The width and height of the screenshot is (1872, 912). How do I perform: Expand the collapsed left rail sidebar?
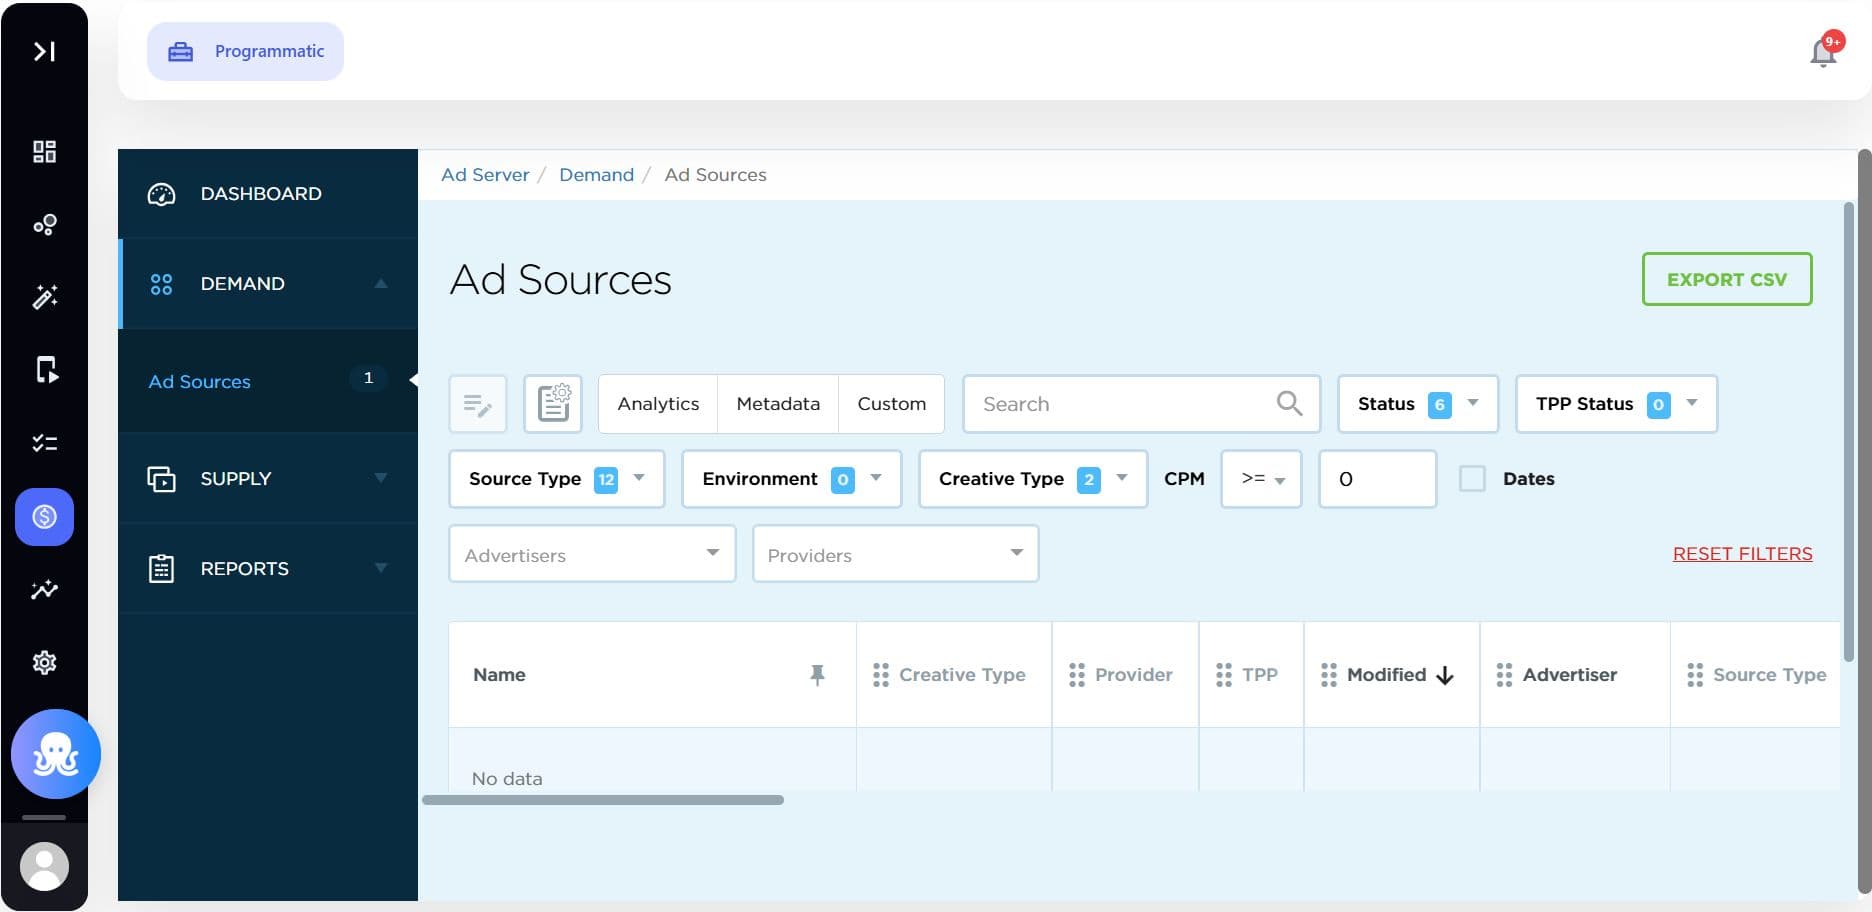click(44, 51)
